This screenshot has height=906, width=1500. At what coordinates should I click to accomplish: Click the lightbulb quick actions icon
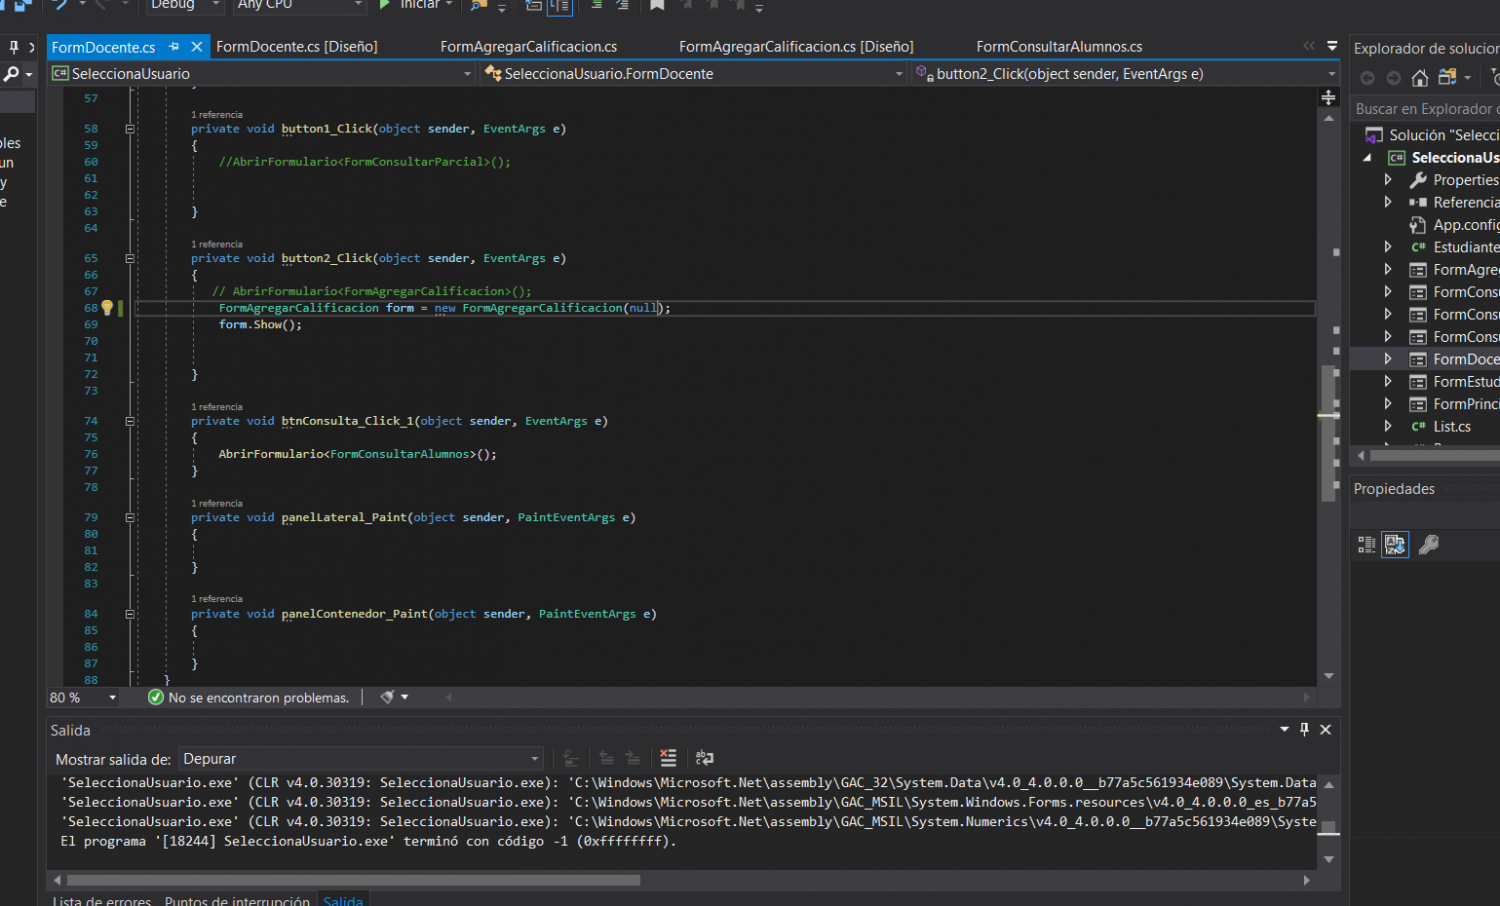click(x=107, y=308)
